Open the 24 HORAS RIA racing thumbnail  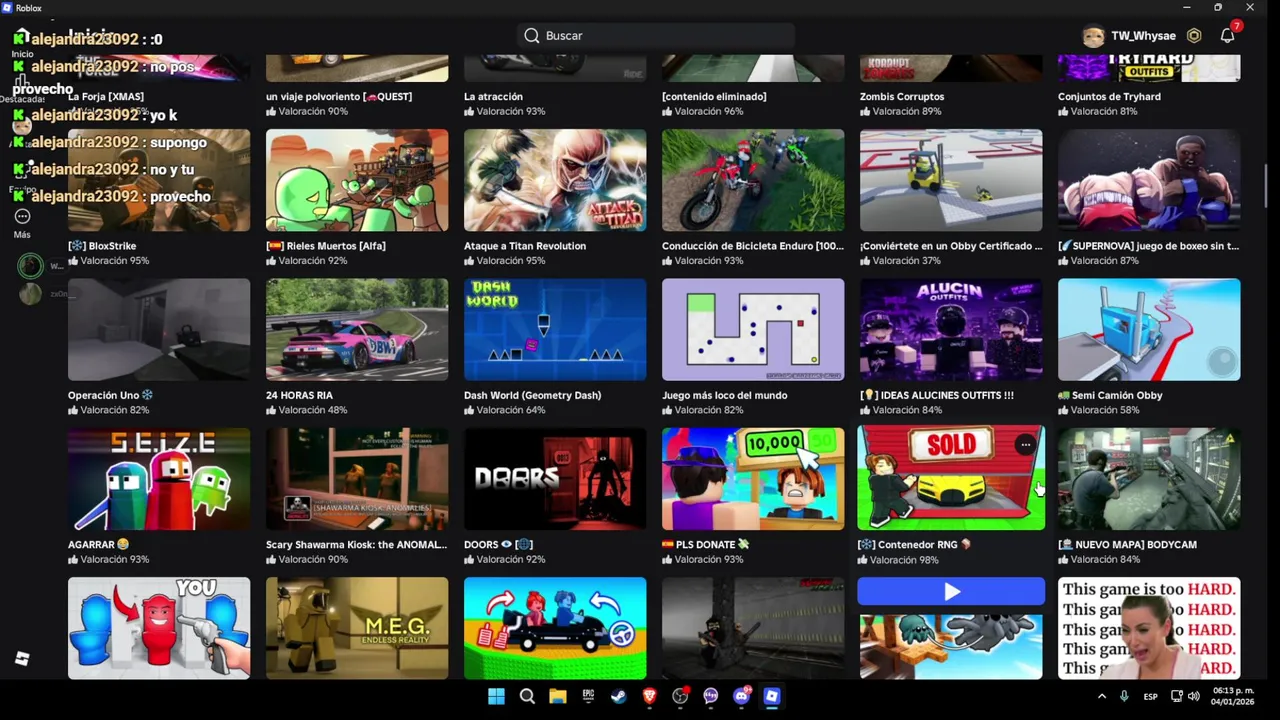click(x=357, y=329)
